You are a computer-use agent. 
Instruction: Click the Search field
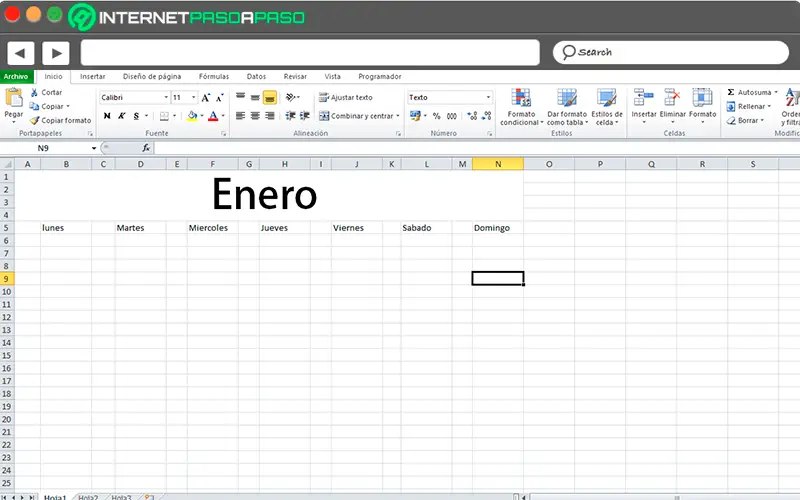670,53
